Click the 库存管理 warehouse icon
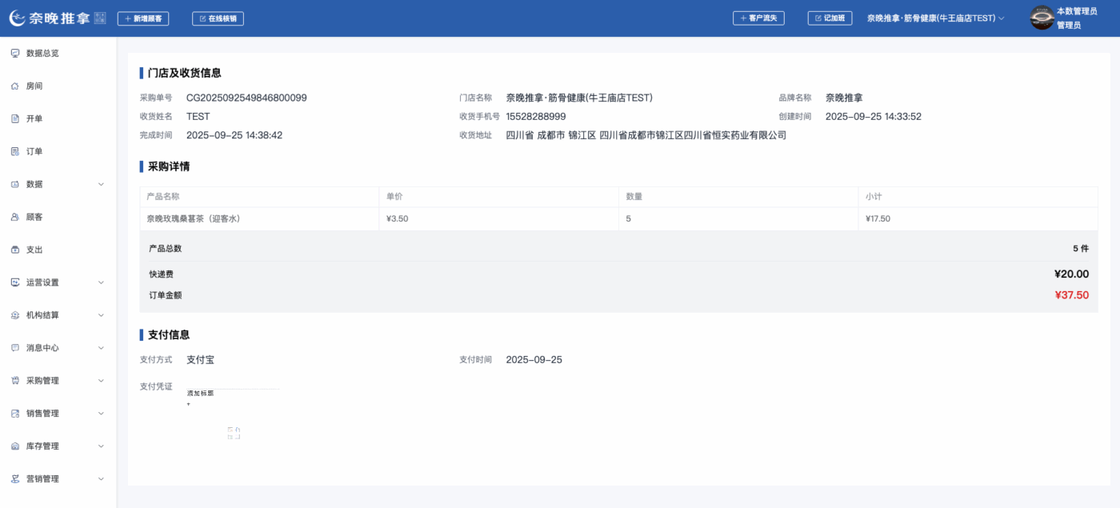This screenshot has width=1120, height=508. [x=15, y=446]
